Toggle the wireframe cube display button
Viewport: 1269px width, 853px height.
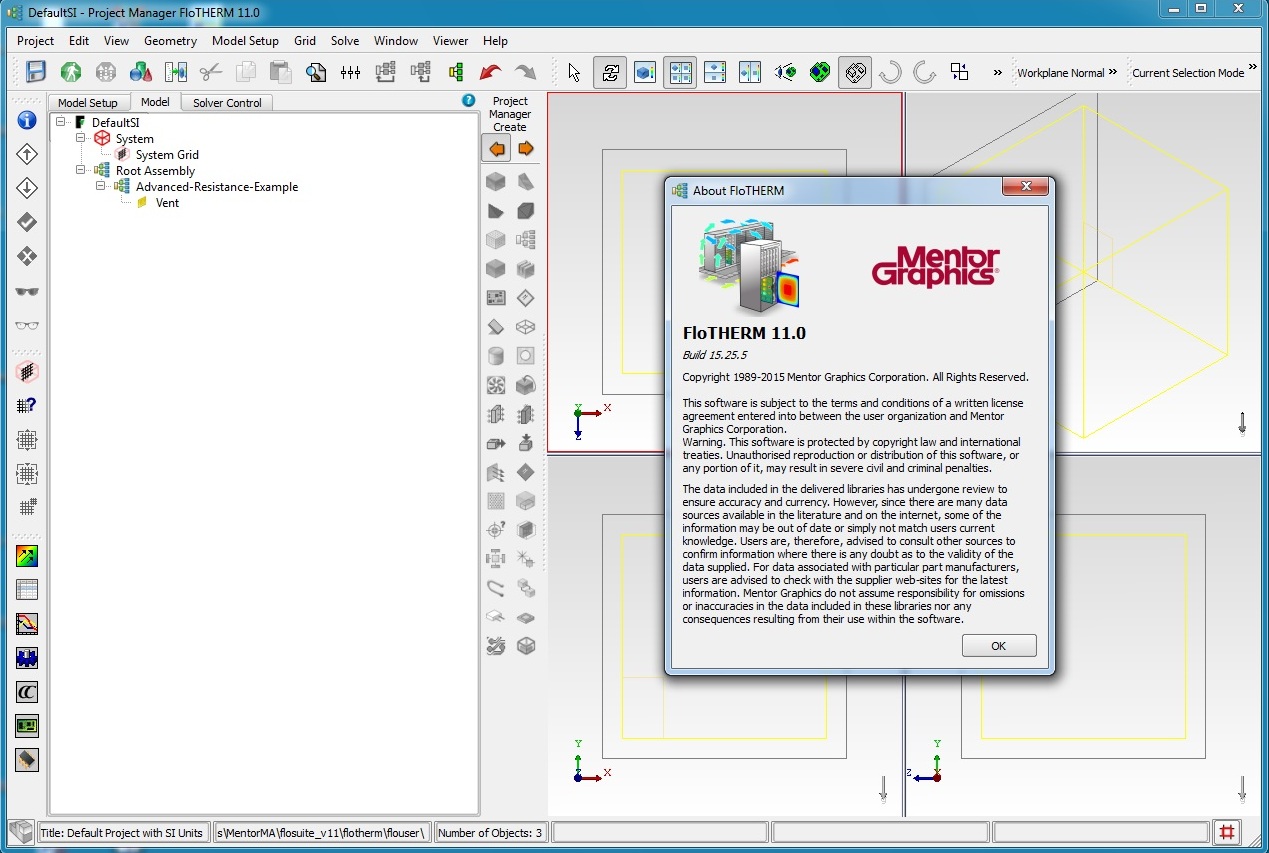click(x=855, y=72)
